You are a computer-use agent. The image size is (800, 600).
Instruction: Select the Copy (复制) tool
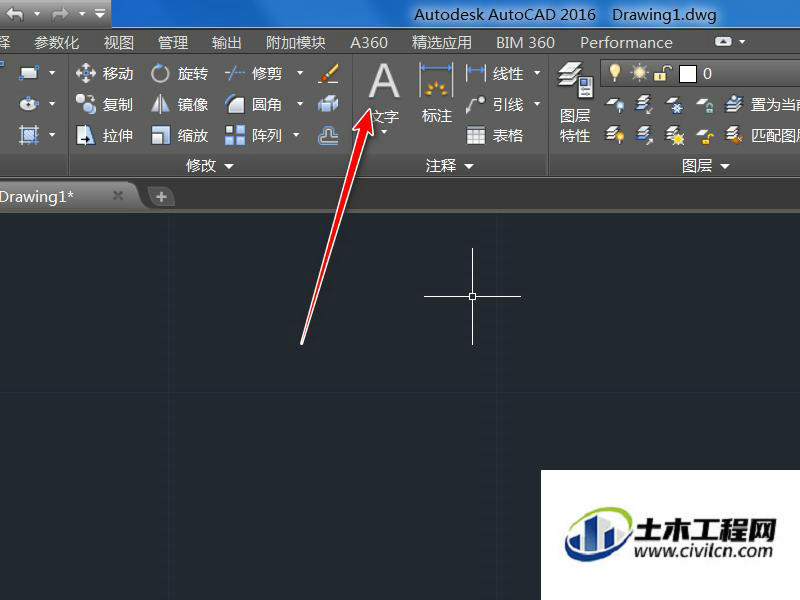105,105
